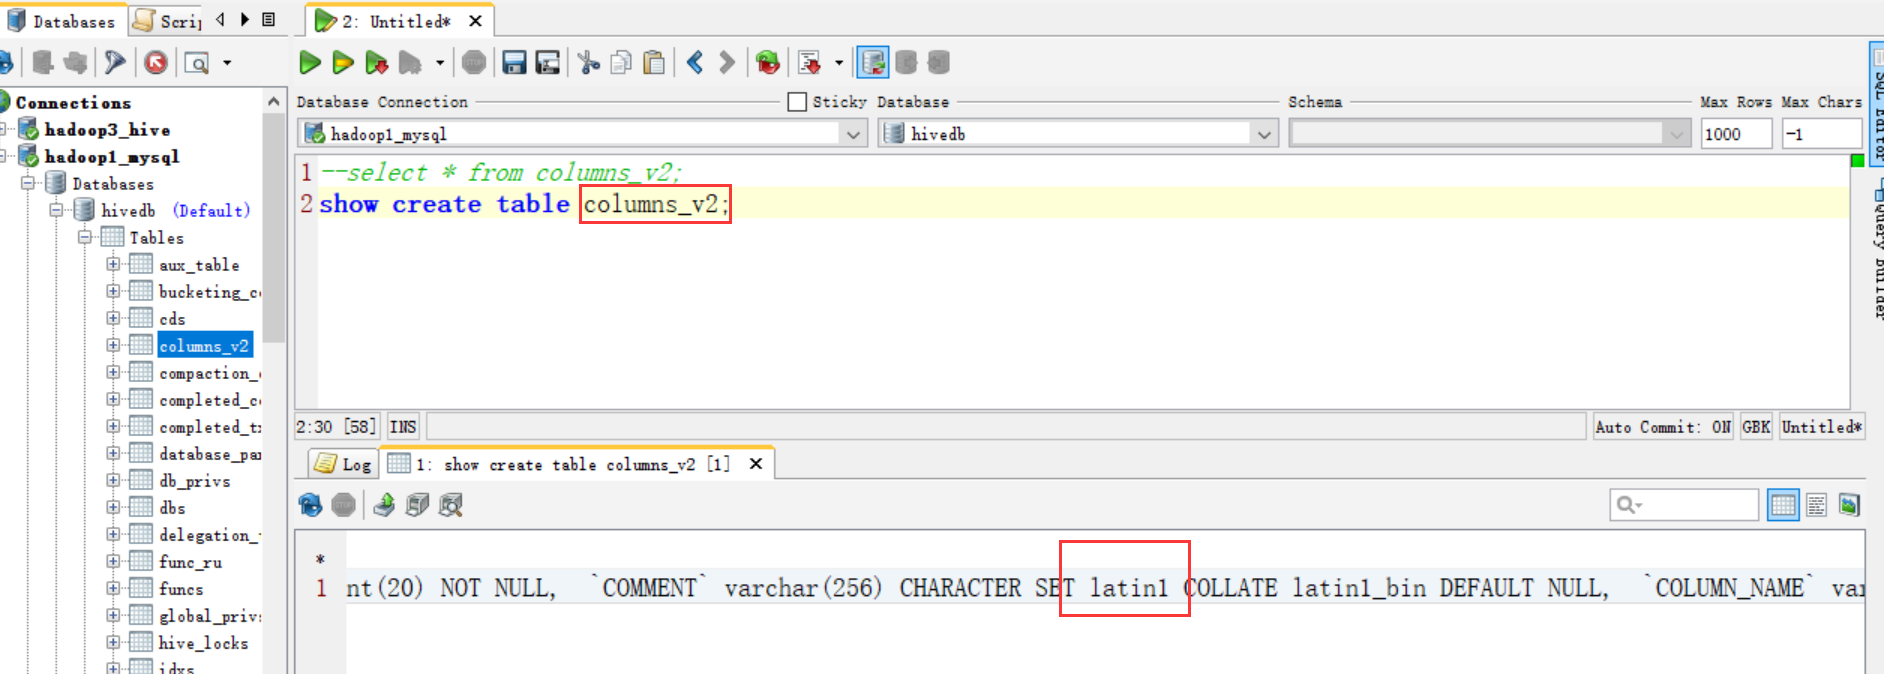Click the cancel red circle icon in Databases toolbar

[x=156, y=63]
